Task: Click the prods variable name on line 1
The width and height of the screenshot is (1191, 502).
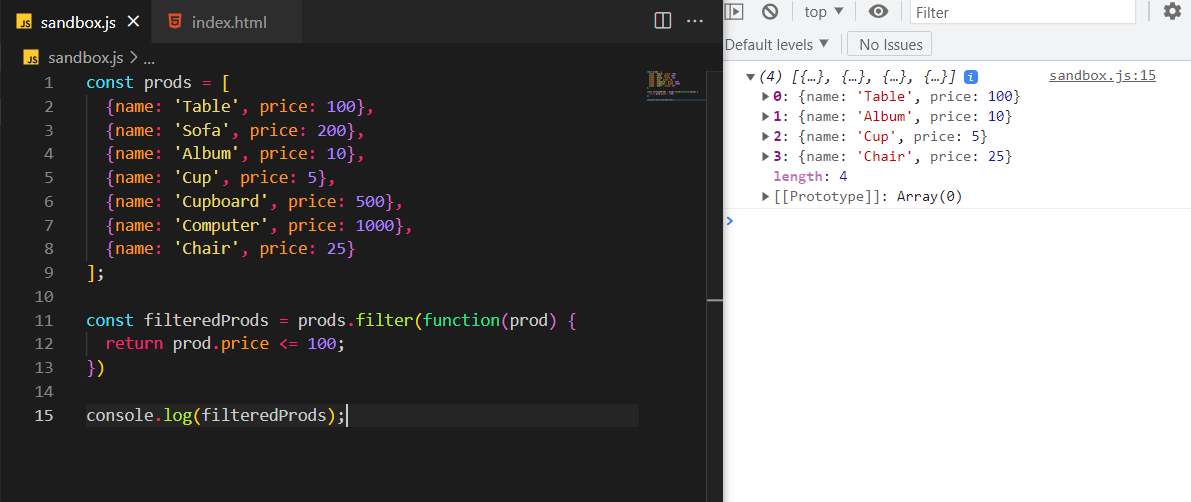Action: click(x=167, y=82)
